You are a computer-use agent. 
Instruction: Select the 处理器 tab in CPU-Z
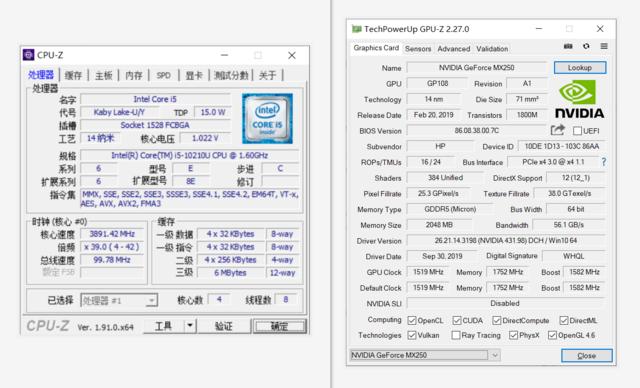[41, 75]
